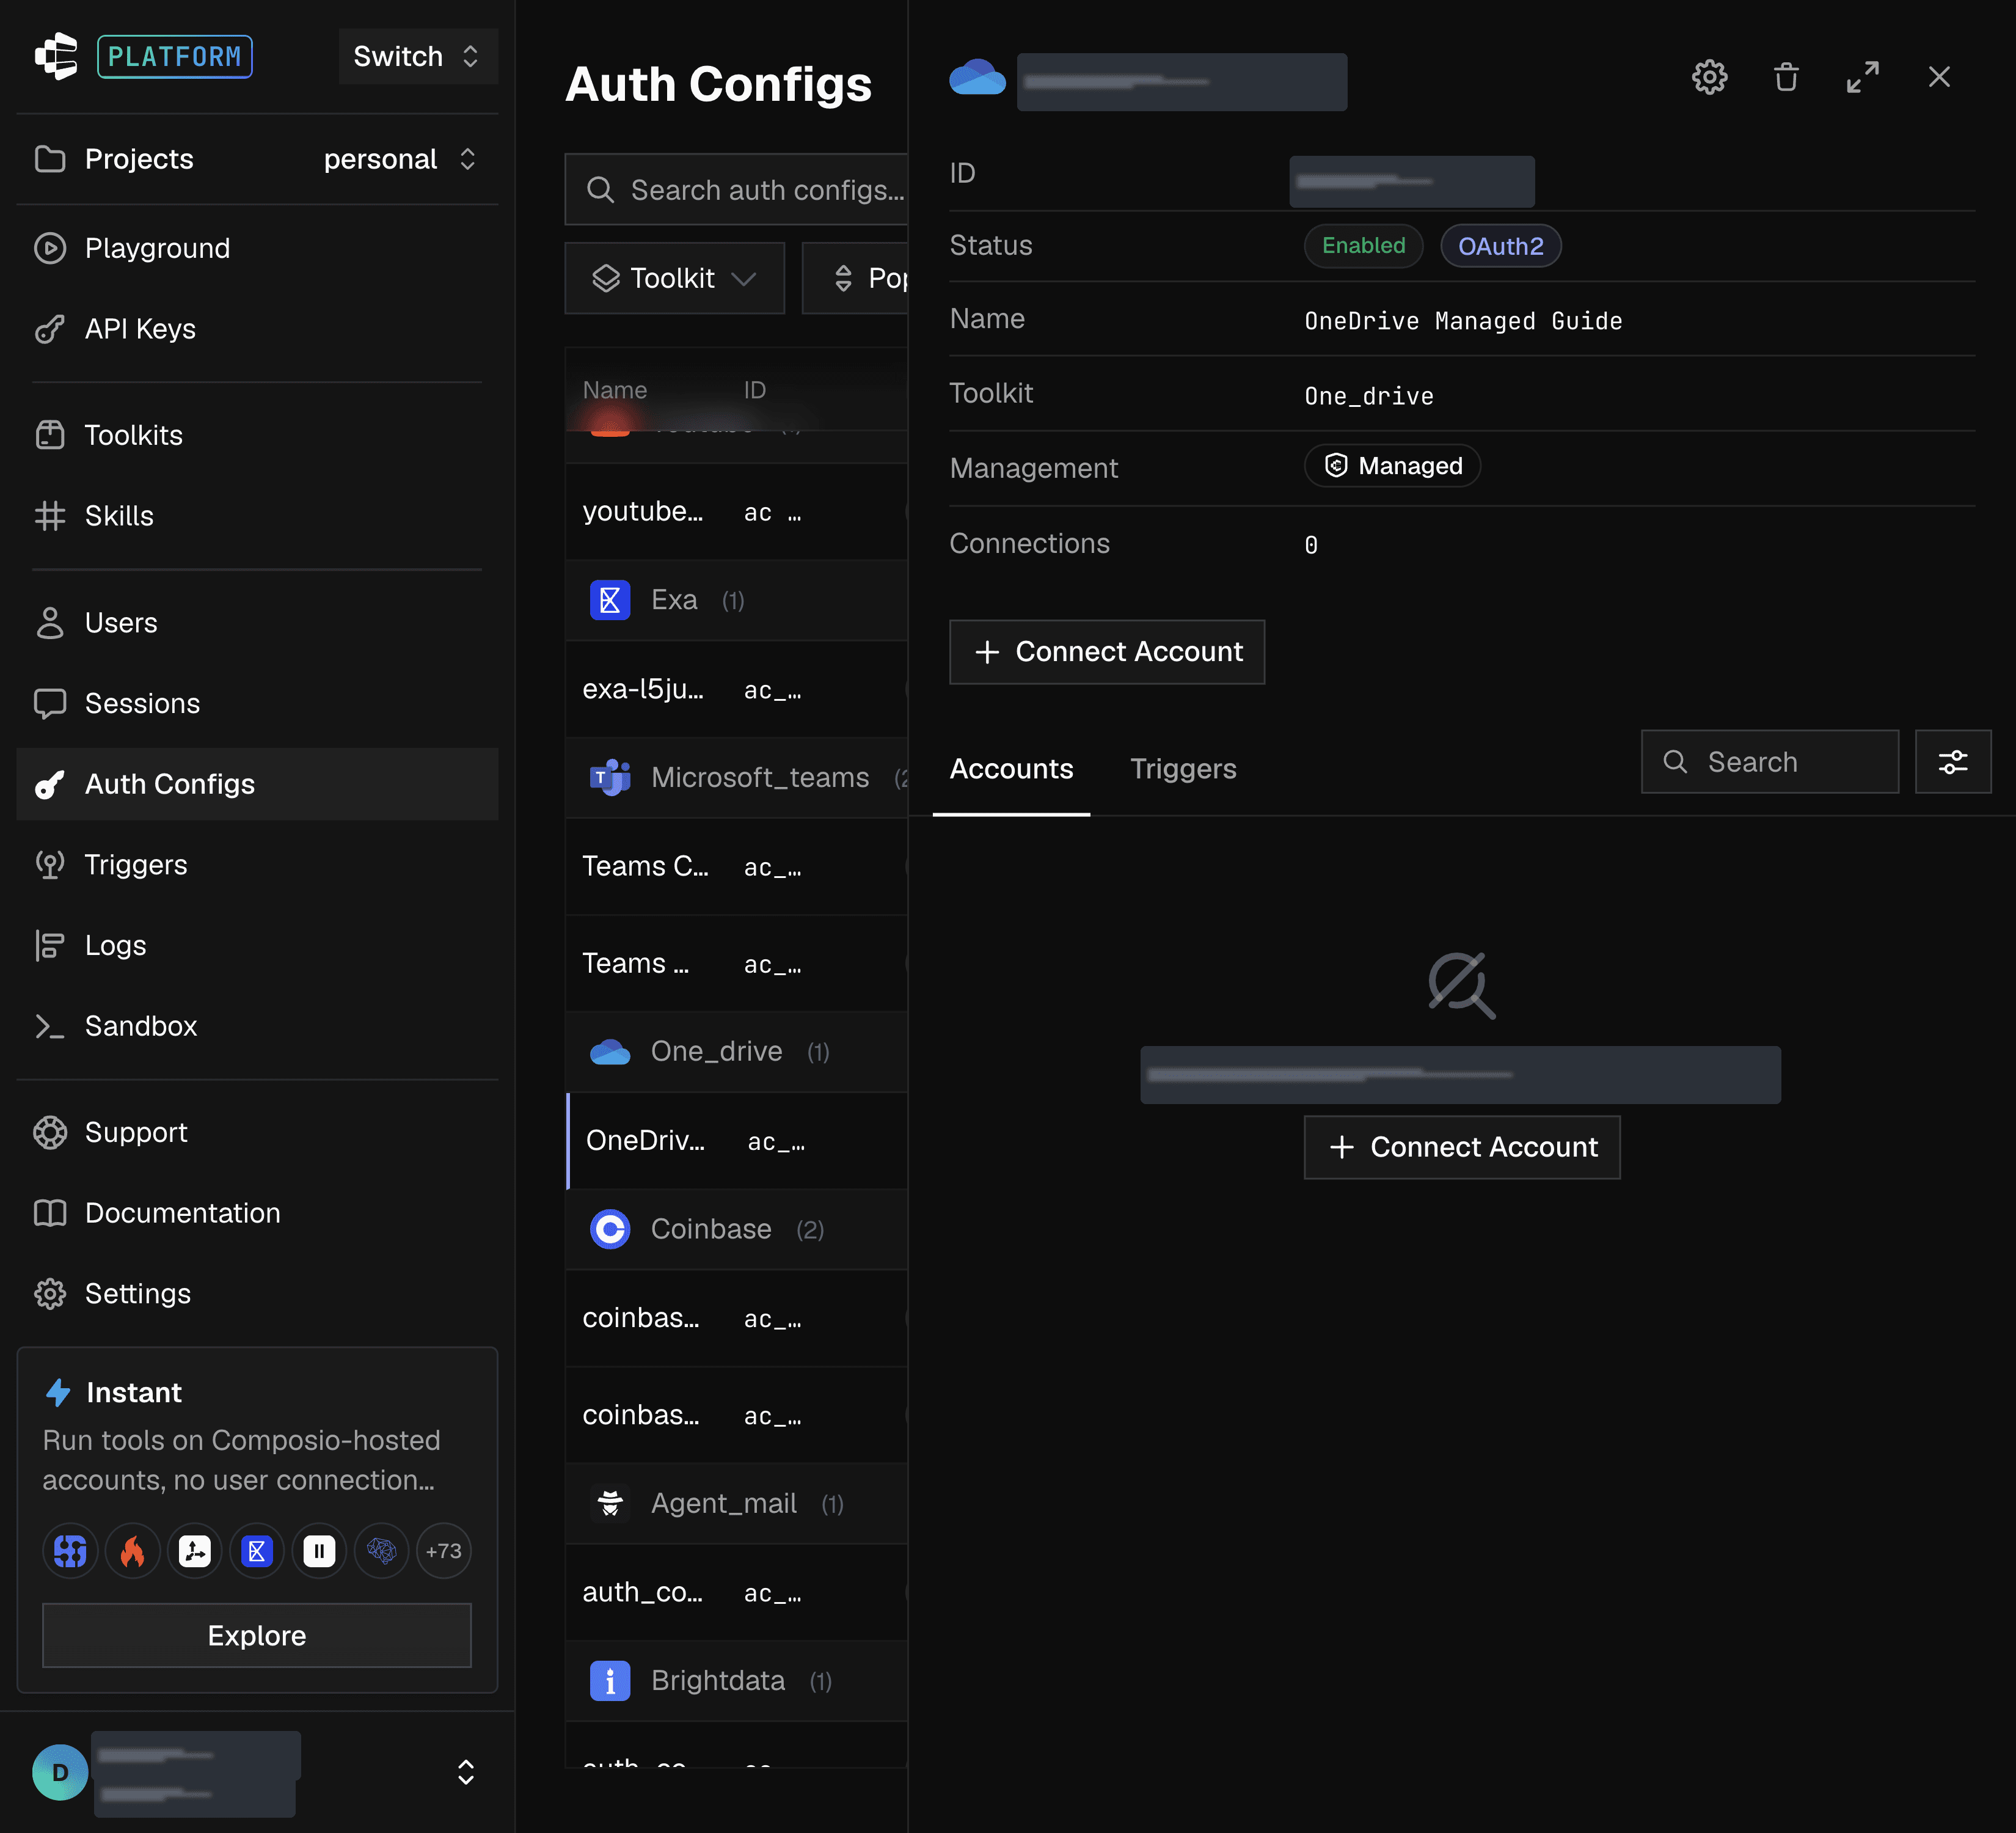2016x1833 pixels.
Task: Click the Composio logo in the sidebar
Action: [57, 56]
